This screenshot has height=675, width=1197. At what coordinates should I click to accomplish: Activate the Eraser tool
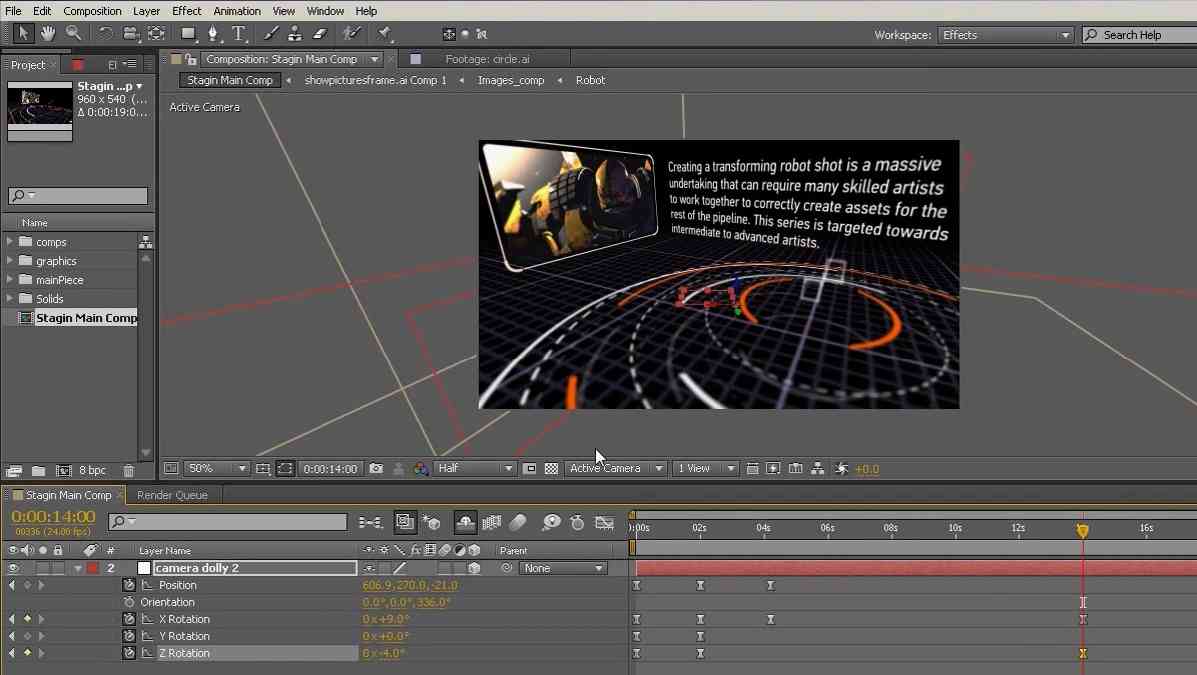pyautogui.click(x=320, y=34)
